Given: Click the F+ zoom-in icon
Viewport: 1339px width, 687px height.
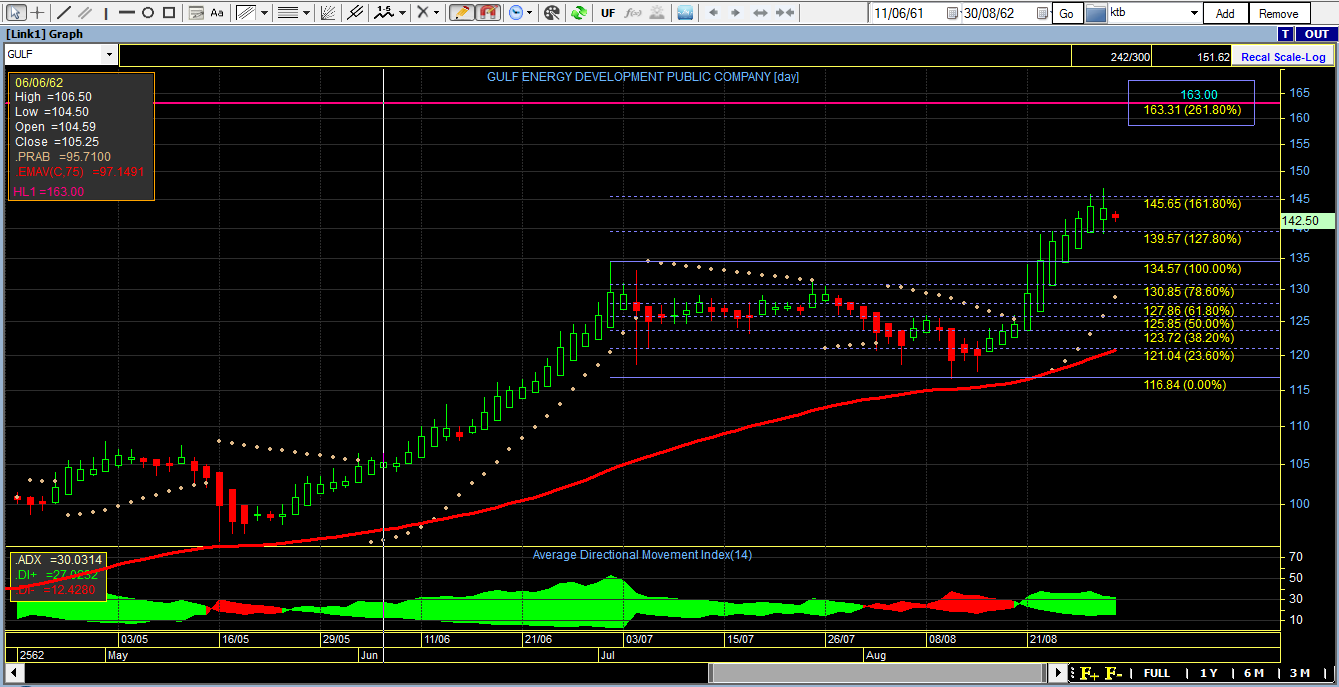Looking at the screenshot, I should click(x=1087, y=673).
